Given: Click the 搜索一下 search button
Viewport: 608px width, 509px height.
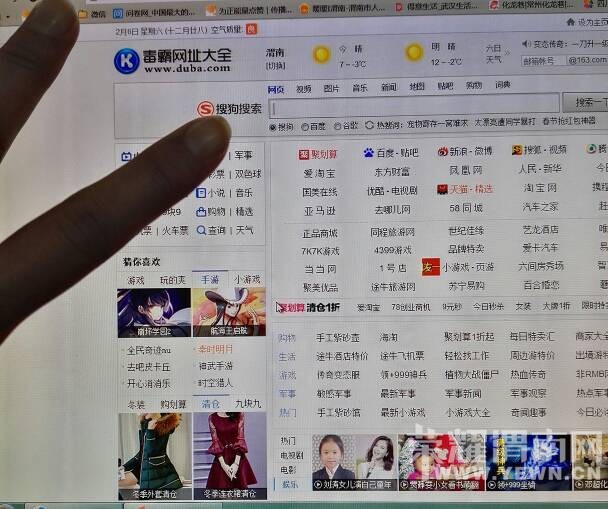Looking at the screenshot, I should pos(586,102).
